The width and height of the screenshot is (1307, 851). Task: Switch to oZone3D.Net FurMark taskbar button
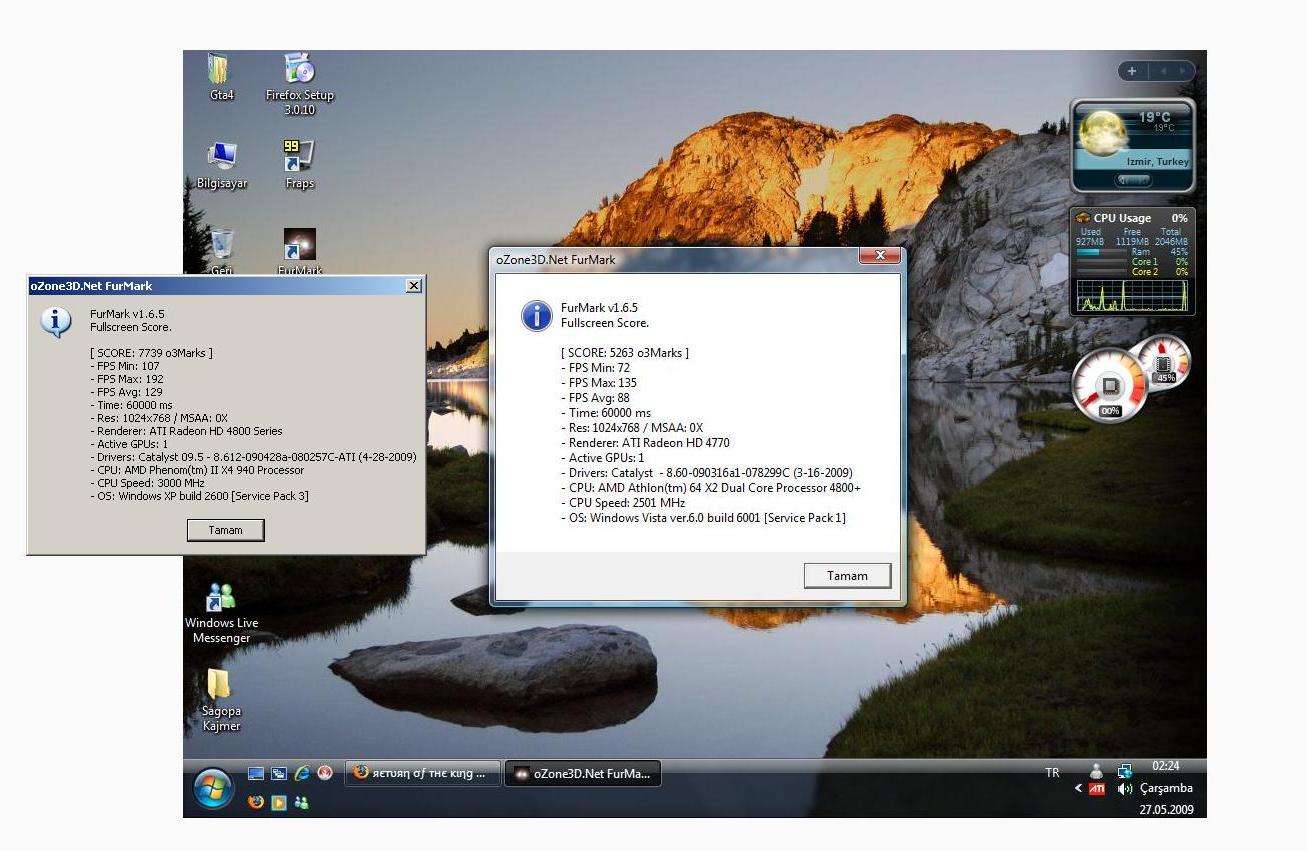click(x=583, y=773)
